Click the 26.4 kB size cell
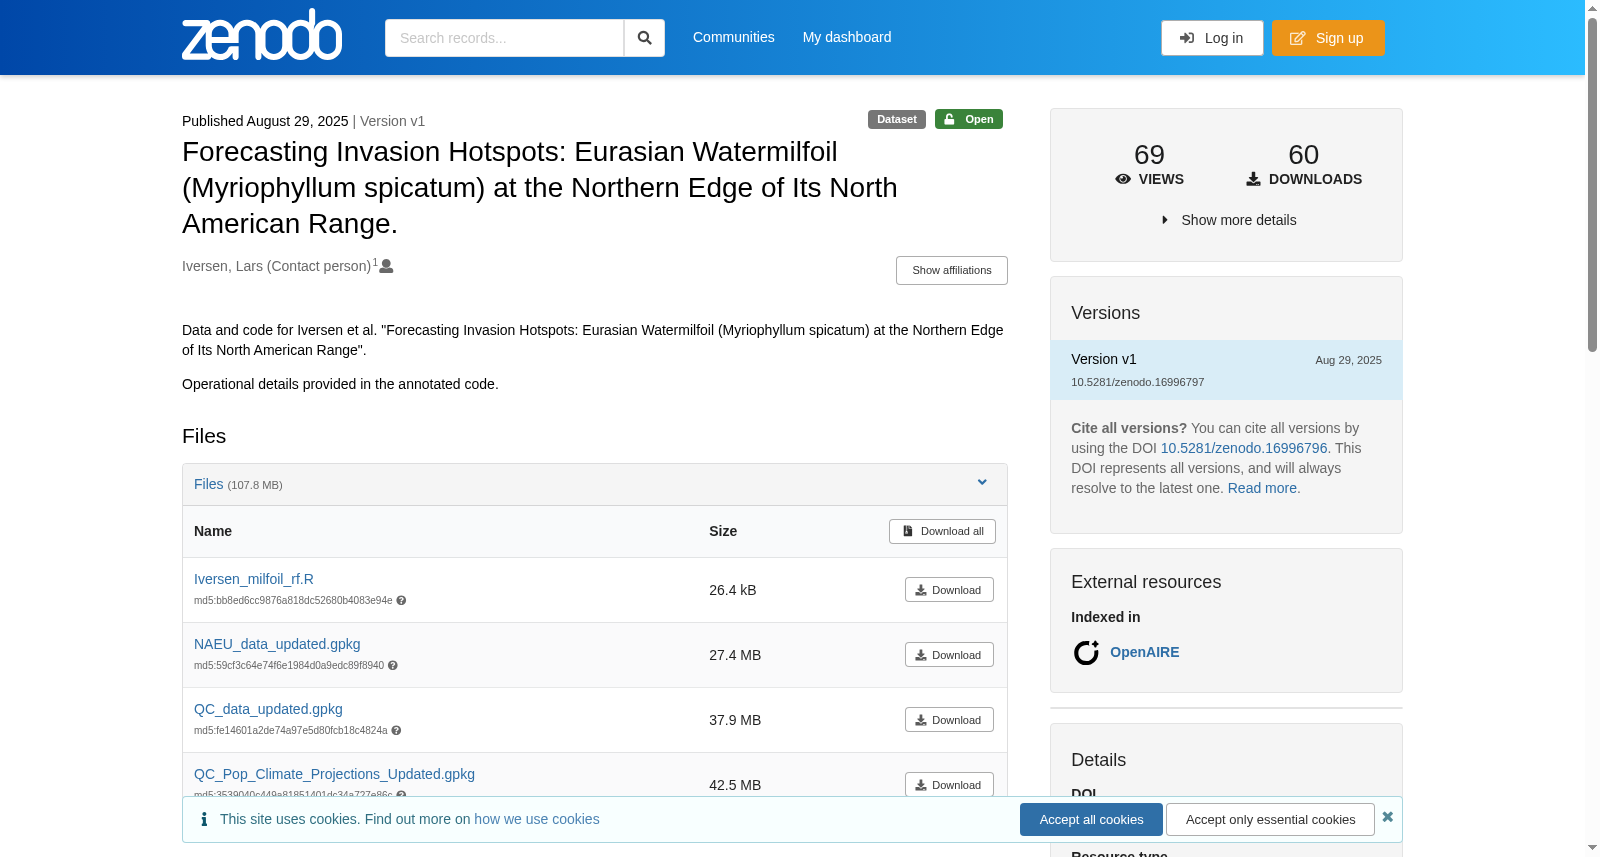This screenshot has height=857, width=1600. (x=733, y=590)
